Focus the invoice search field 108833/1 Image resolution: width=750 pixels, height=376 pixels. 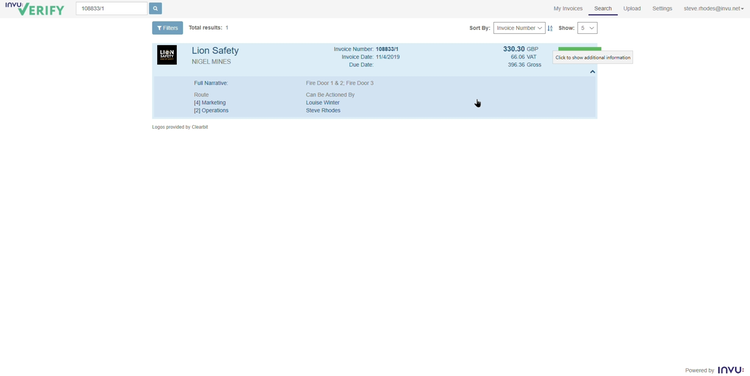[x=111, y=9]
